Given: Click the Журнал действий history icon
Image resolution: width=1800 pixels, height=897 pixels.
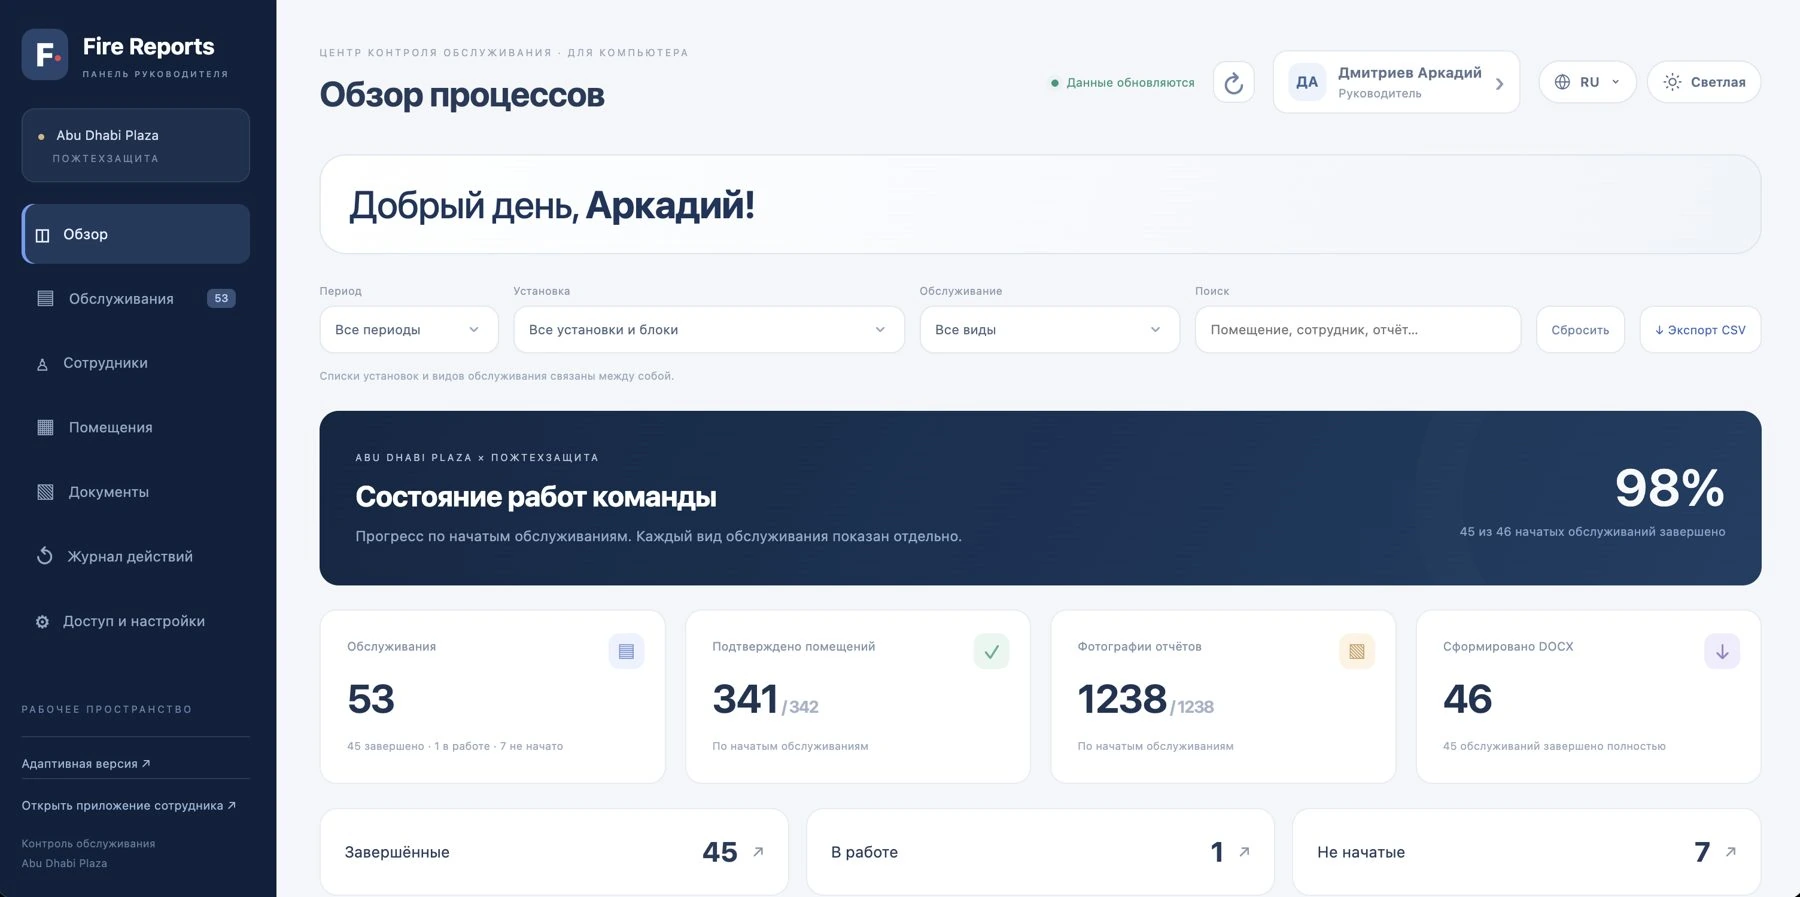Looking at the screenshot, I should 45,556.
